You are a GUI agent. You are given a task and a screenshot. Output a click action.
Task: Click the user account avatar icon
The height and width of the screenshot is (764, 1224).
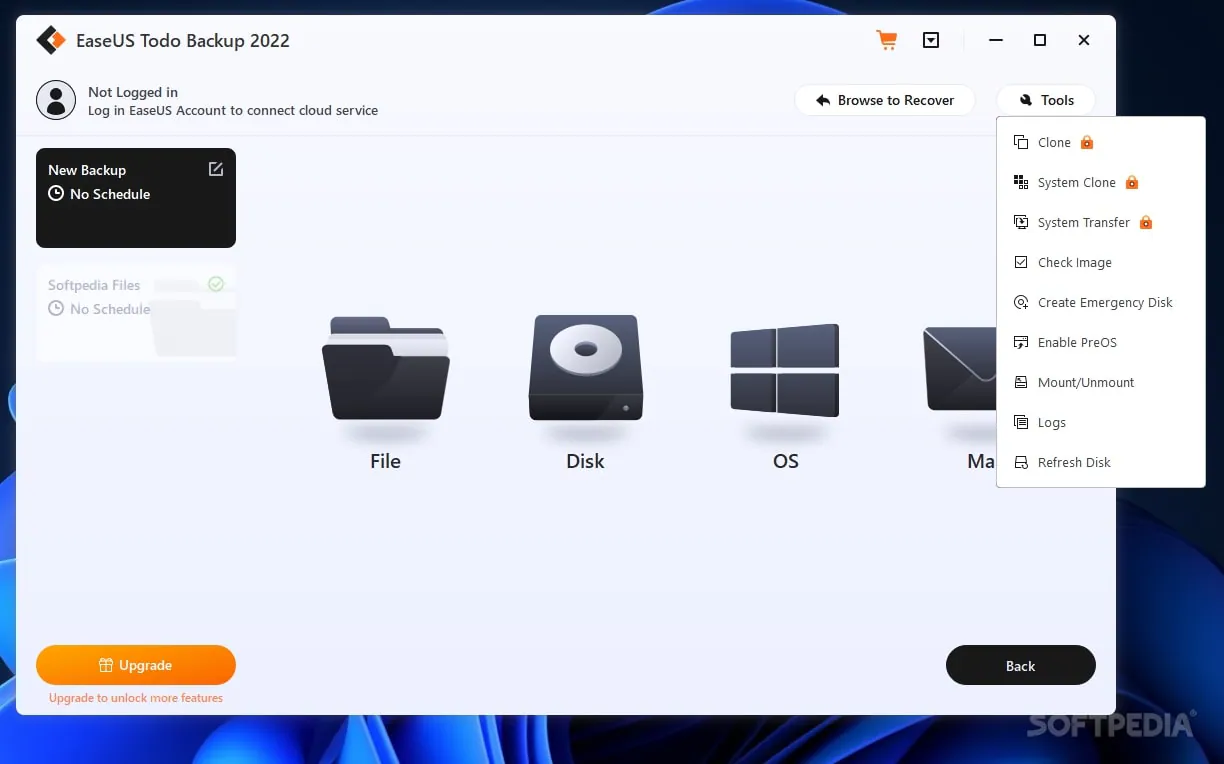(56, 100)
